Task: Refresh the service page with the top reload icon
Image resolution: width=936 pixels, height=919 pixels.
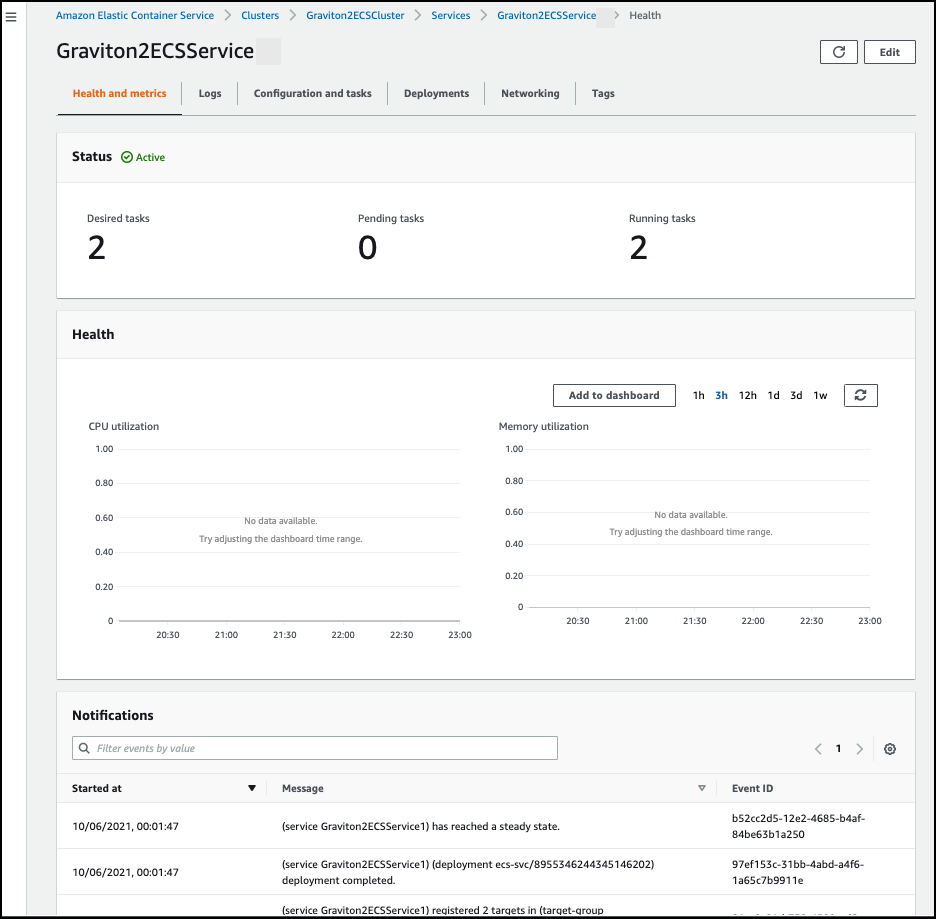Action: [x=839, y=52]
